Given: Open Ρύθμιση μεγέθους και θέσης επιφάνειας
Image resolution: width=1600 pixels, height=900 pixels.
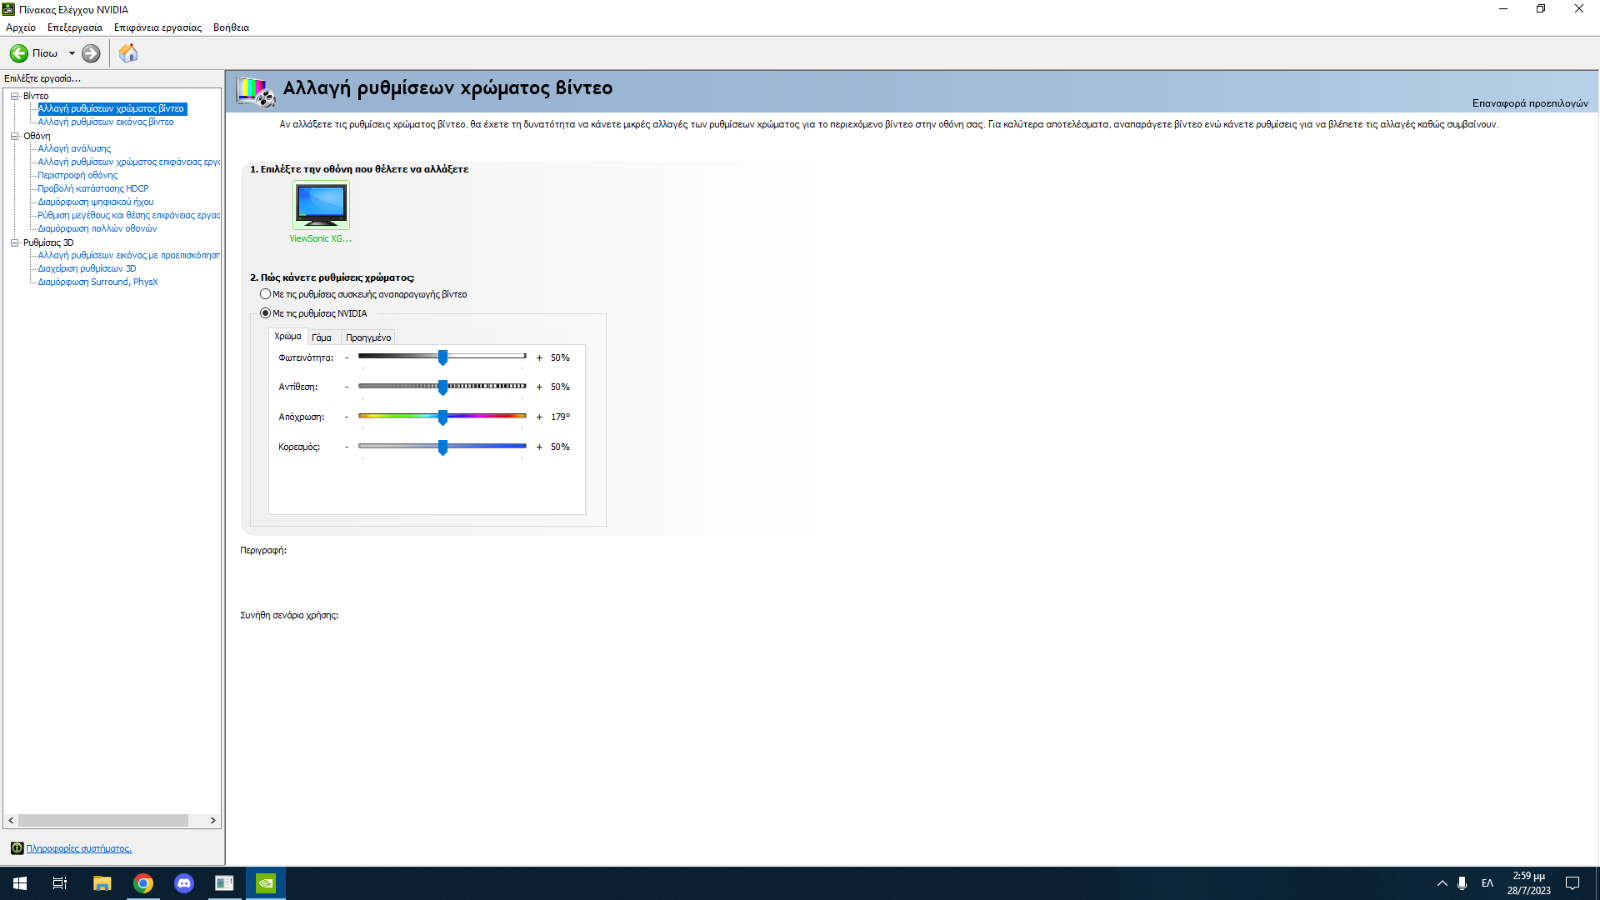Looking at the screenshot, I should (x=129, y=215).
